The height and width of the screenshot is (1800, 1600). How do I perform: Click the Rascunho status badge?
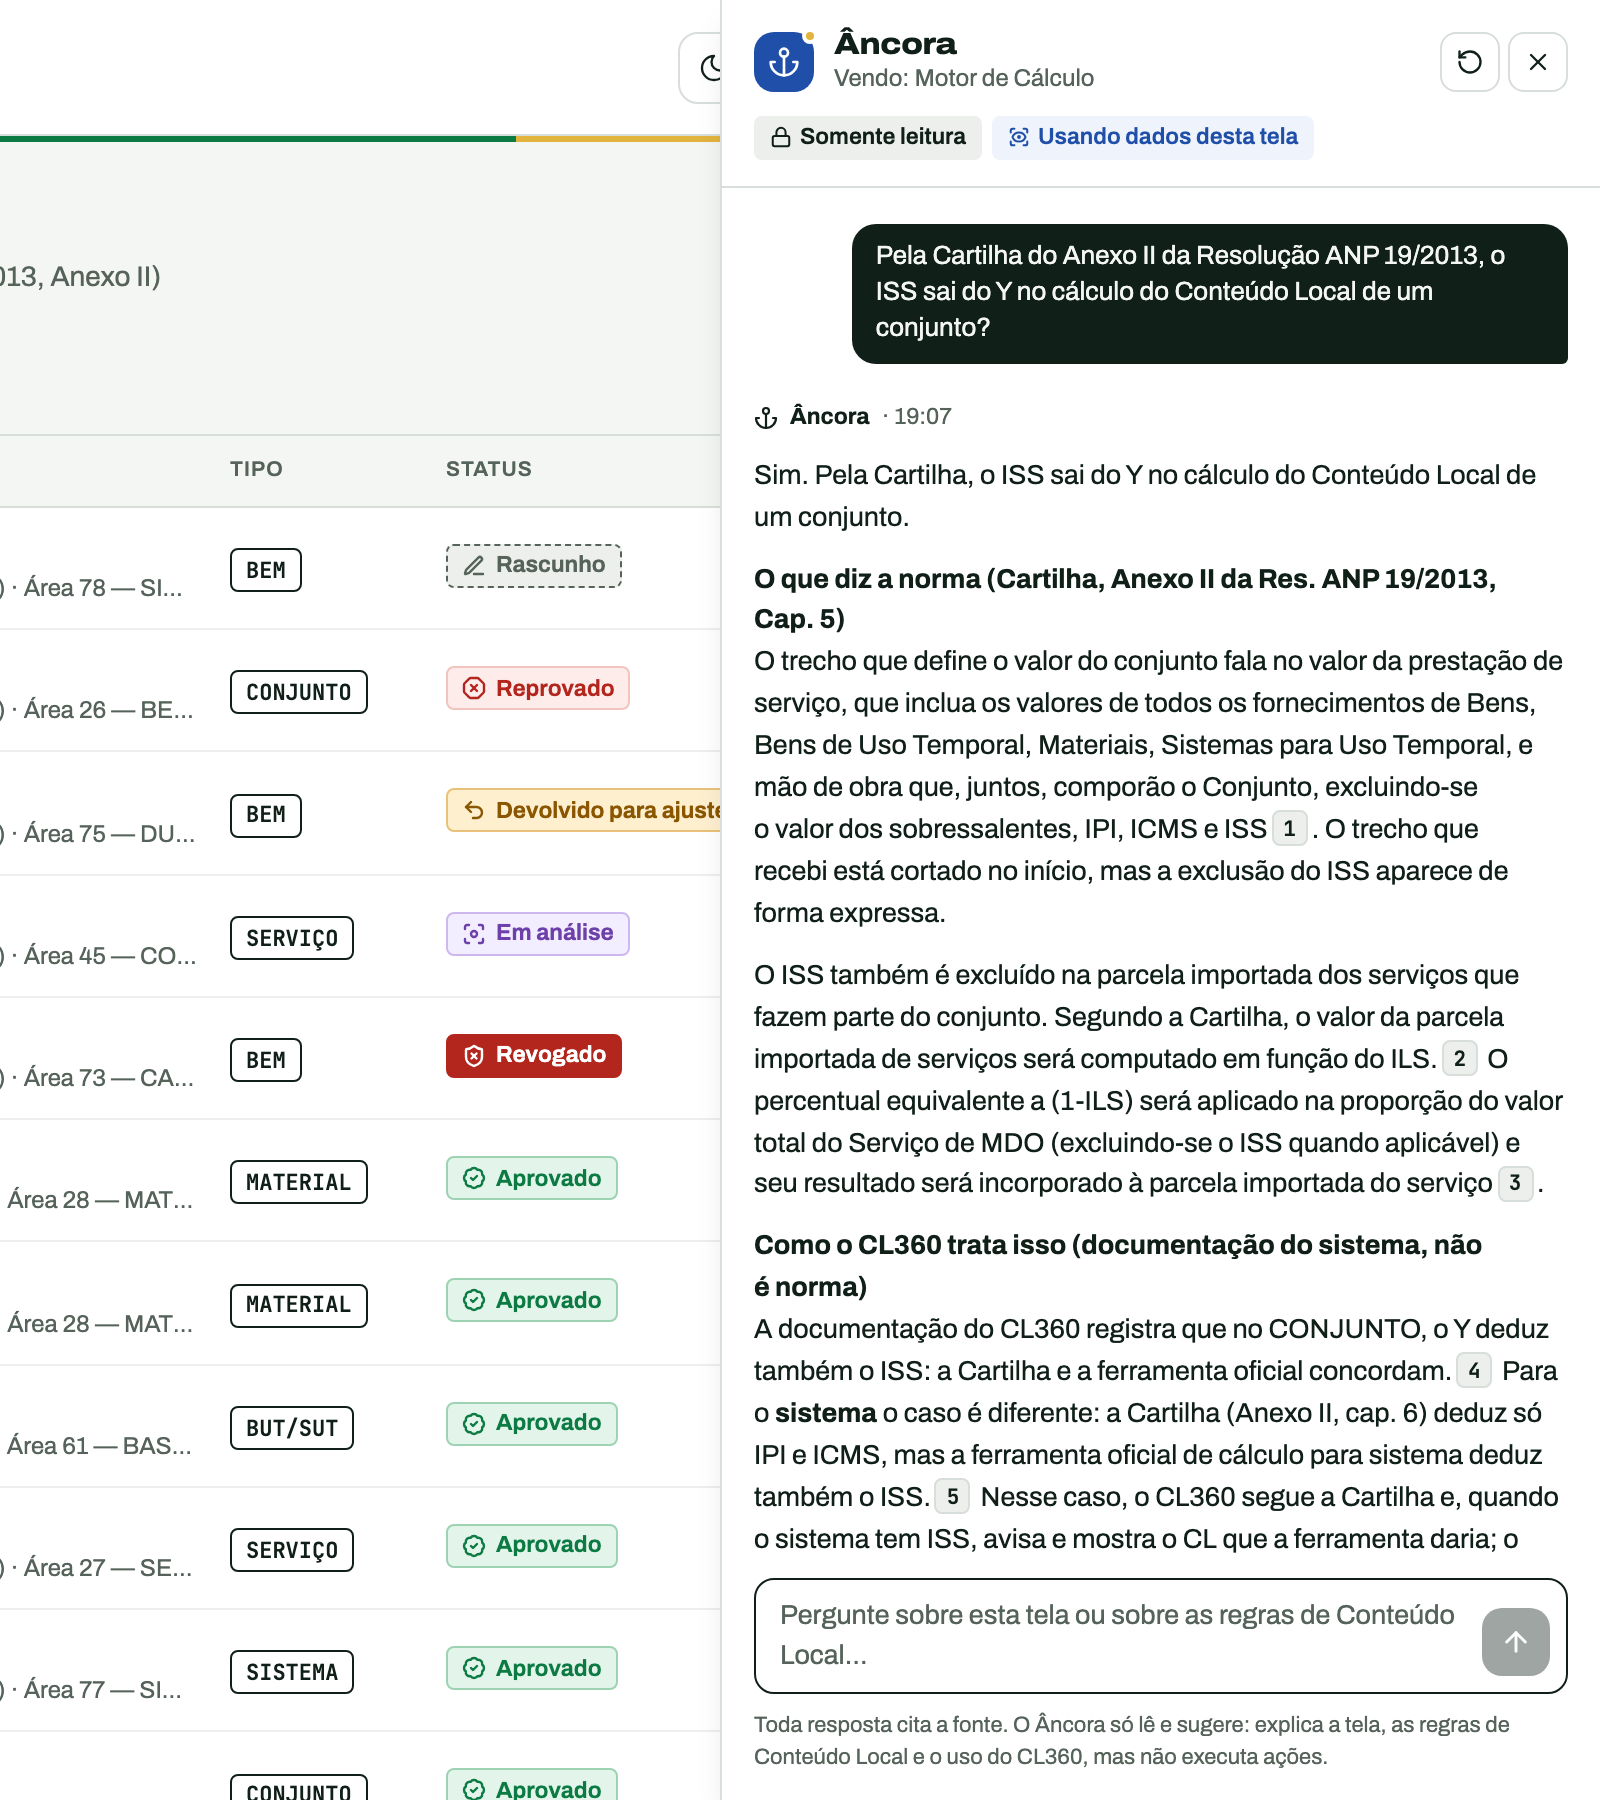[533, 566]
